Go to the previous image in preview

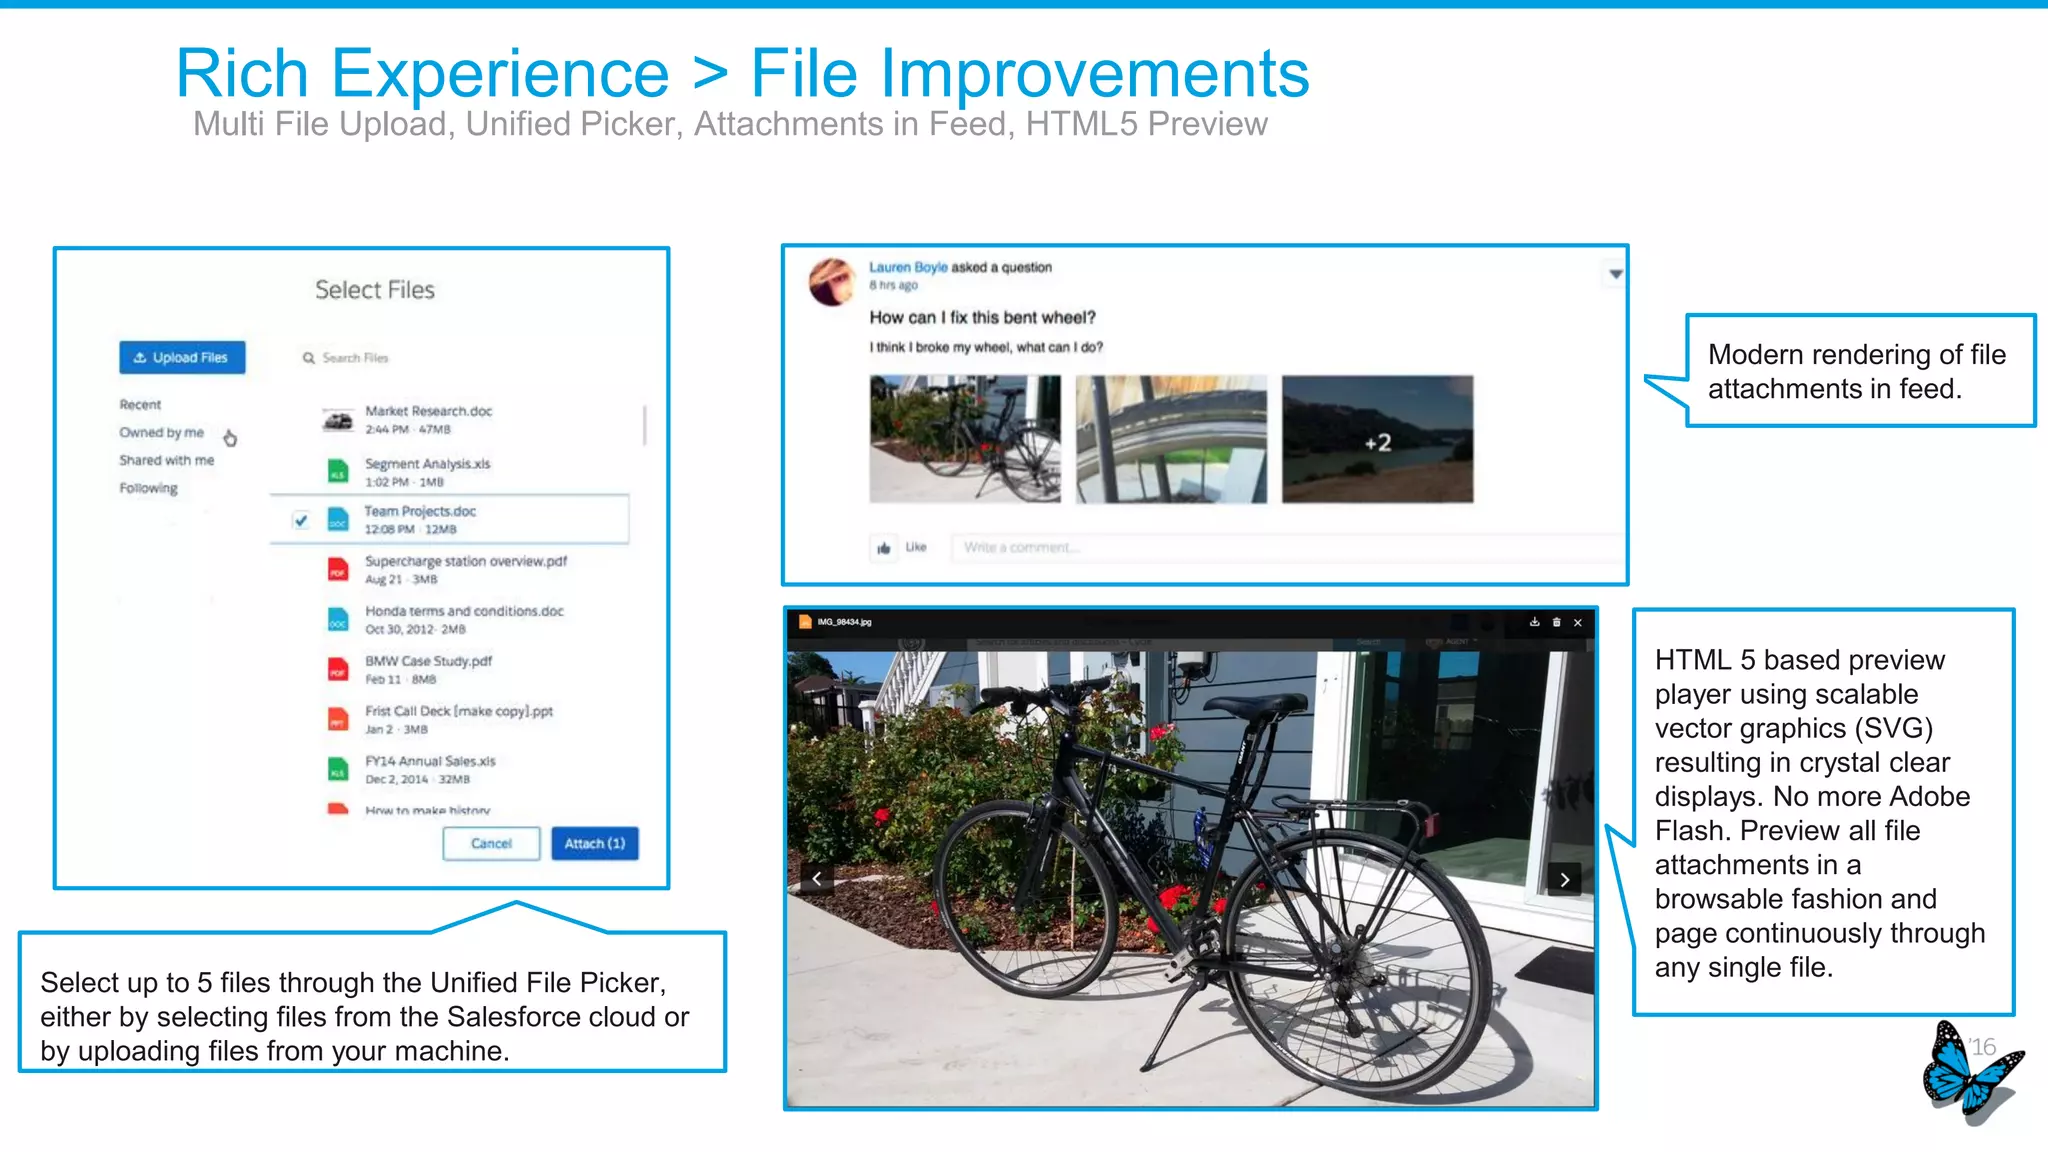[x=817, y=879]
